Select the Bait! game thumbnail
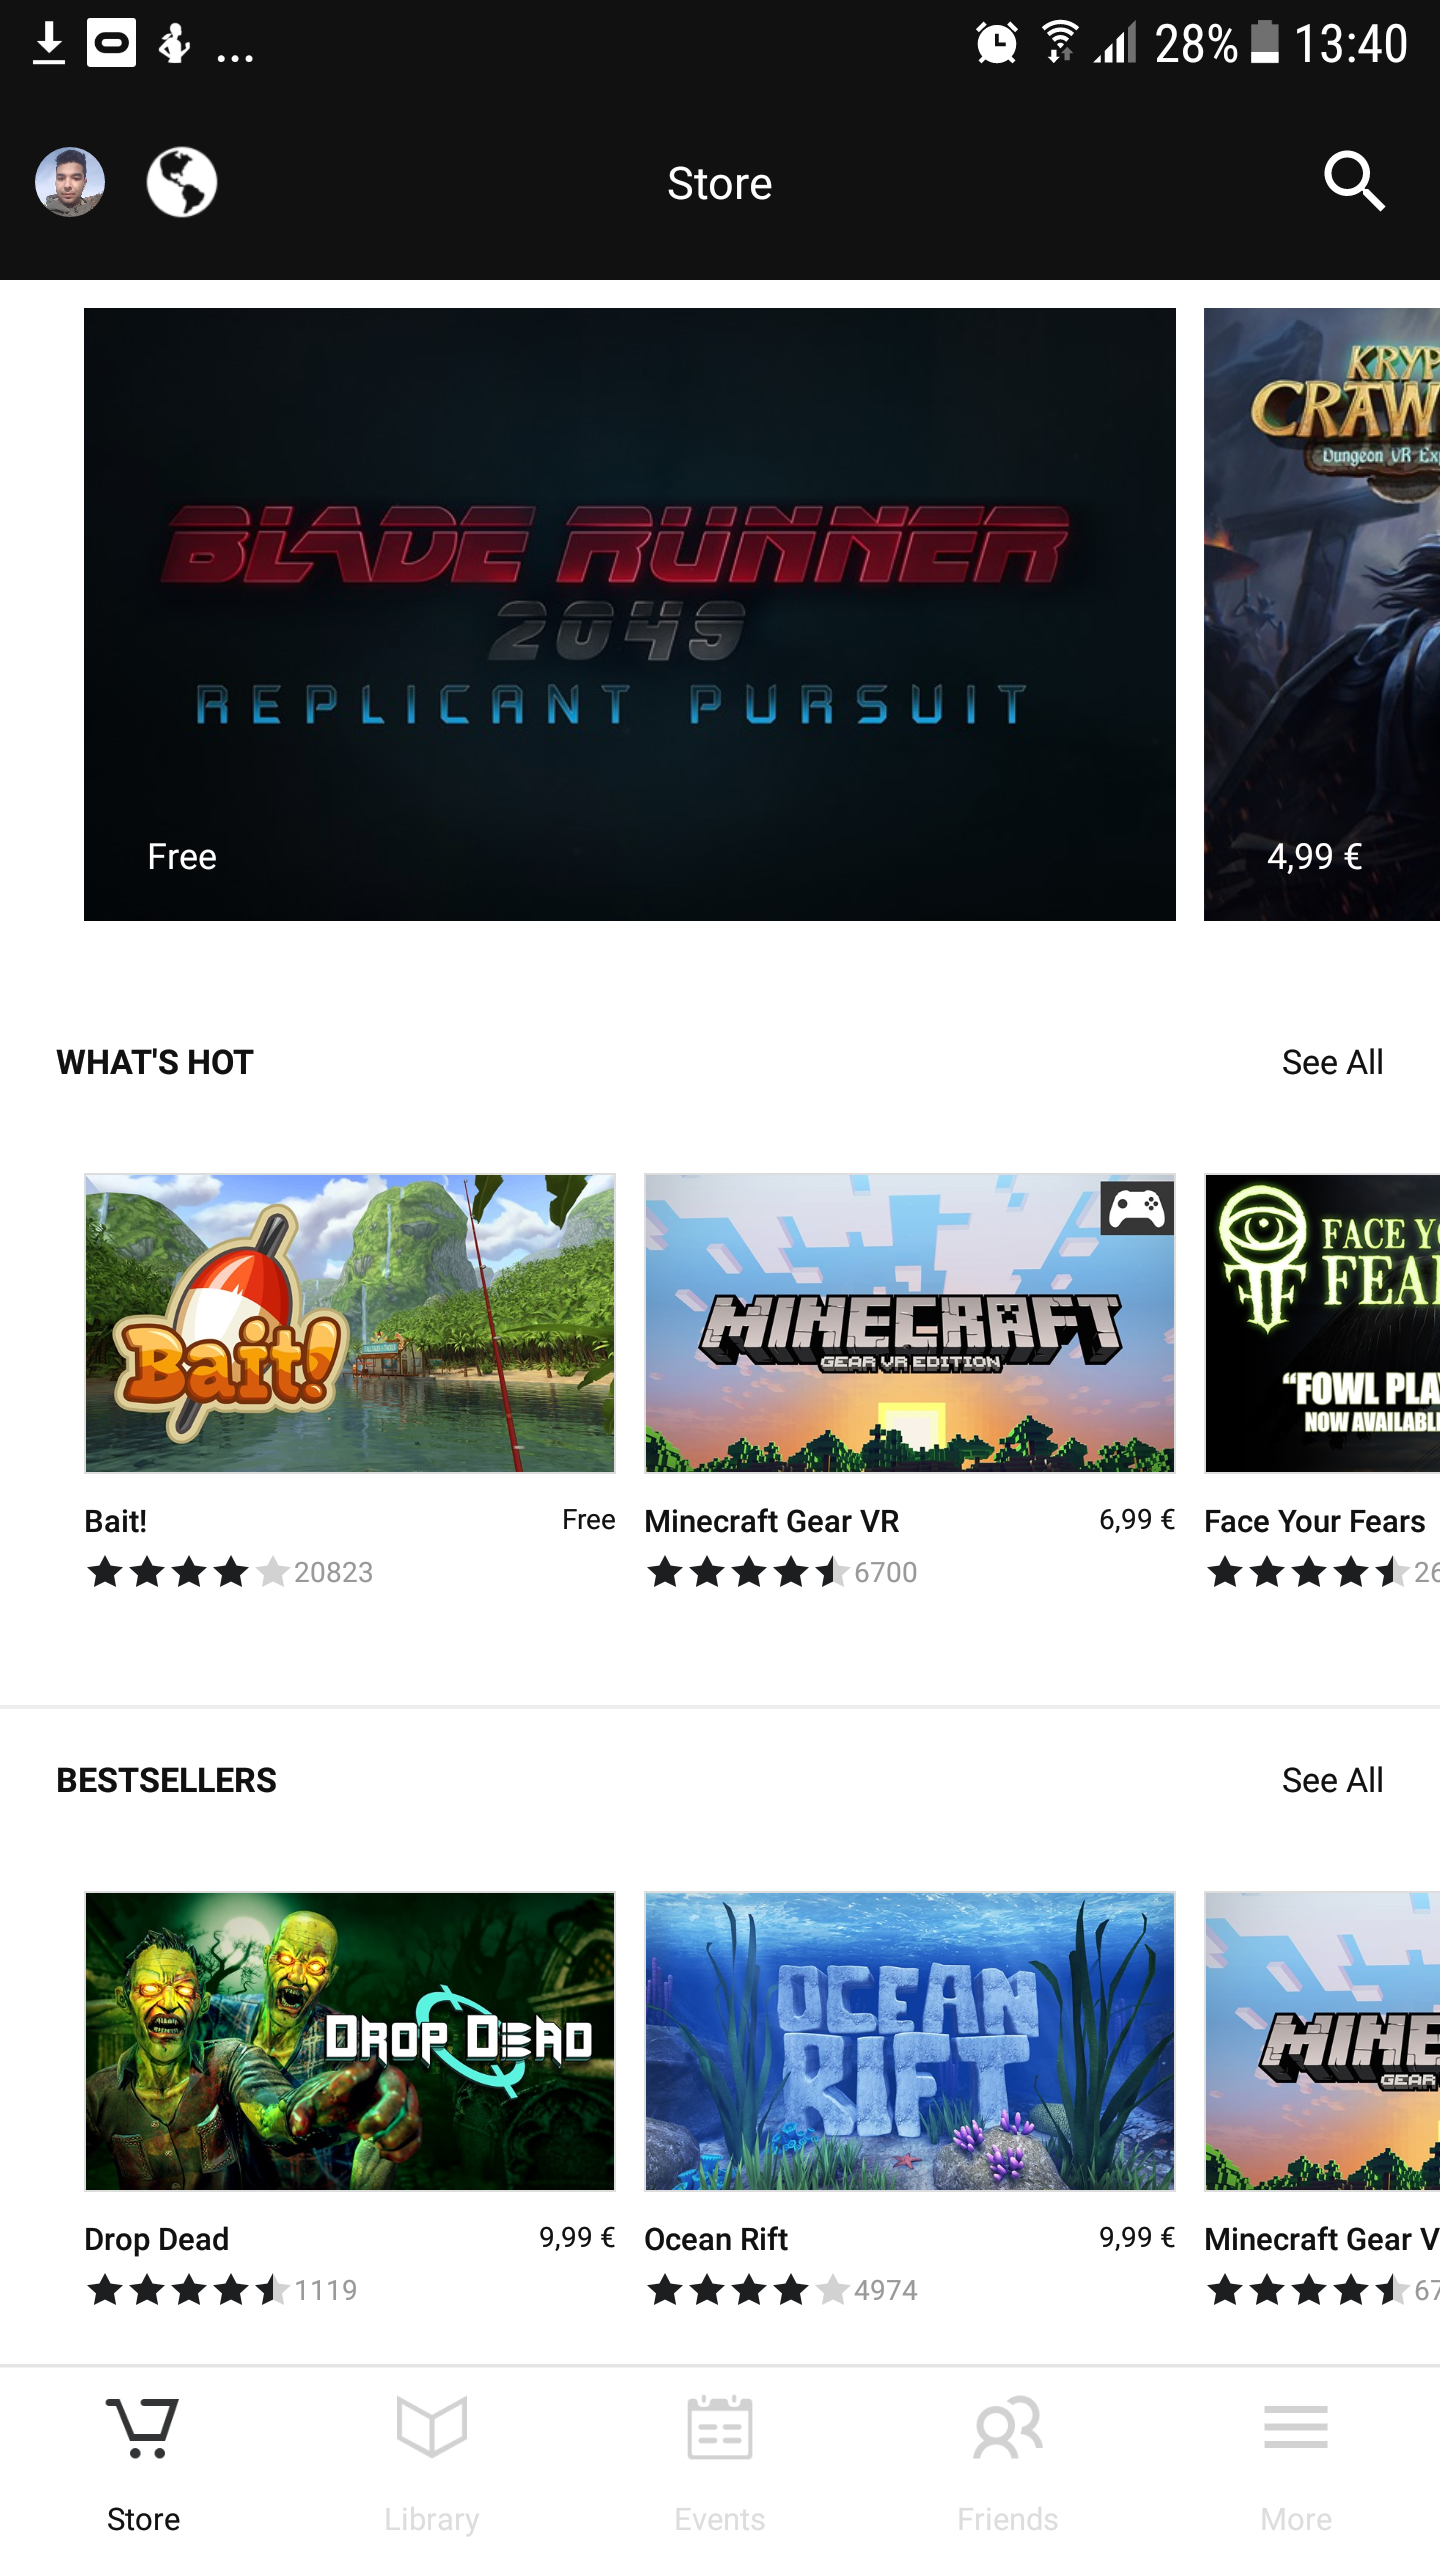Image resolution: width=1440 pixels, height=2560 pixels. point(350,1323)
